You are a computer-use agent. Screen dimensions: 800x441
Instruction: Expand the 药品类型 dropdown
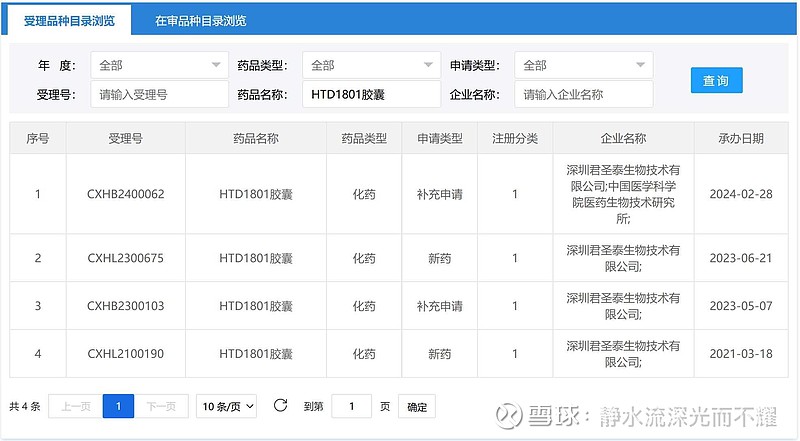(371, 65)
